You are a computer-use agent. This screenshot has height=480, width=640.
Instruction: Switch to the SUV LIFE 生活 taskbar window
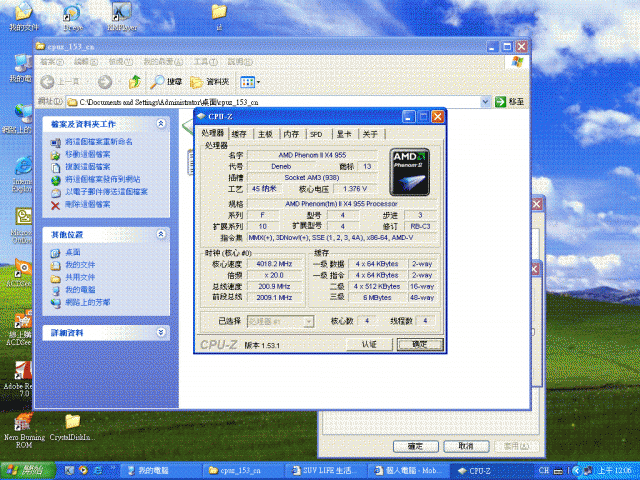[x=325, y=471]
